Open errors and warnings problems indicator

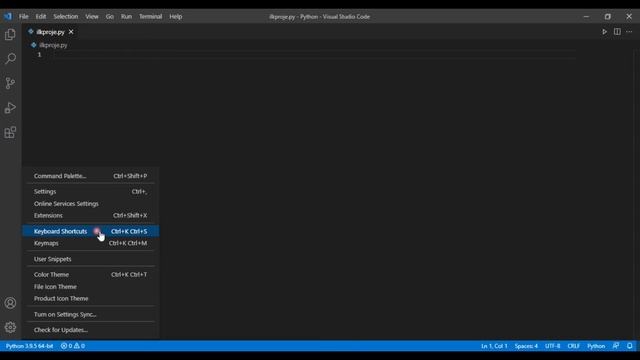point(73,346)
